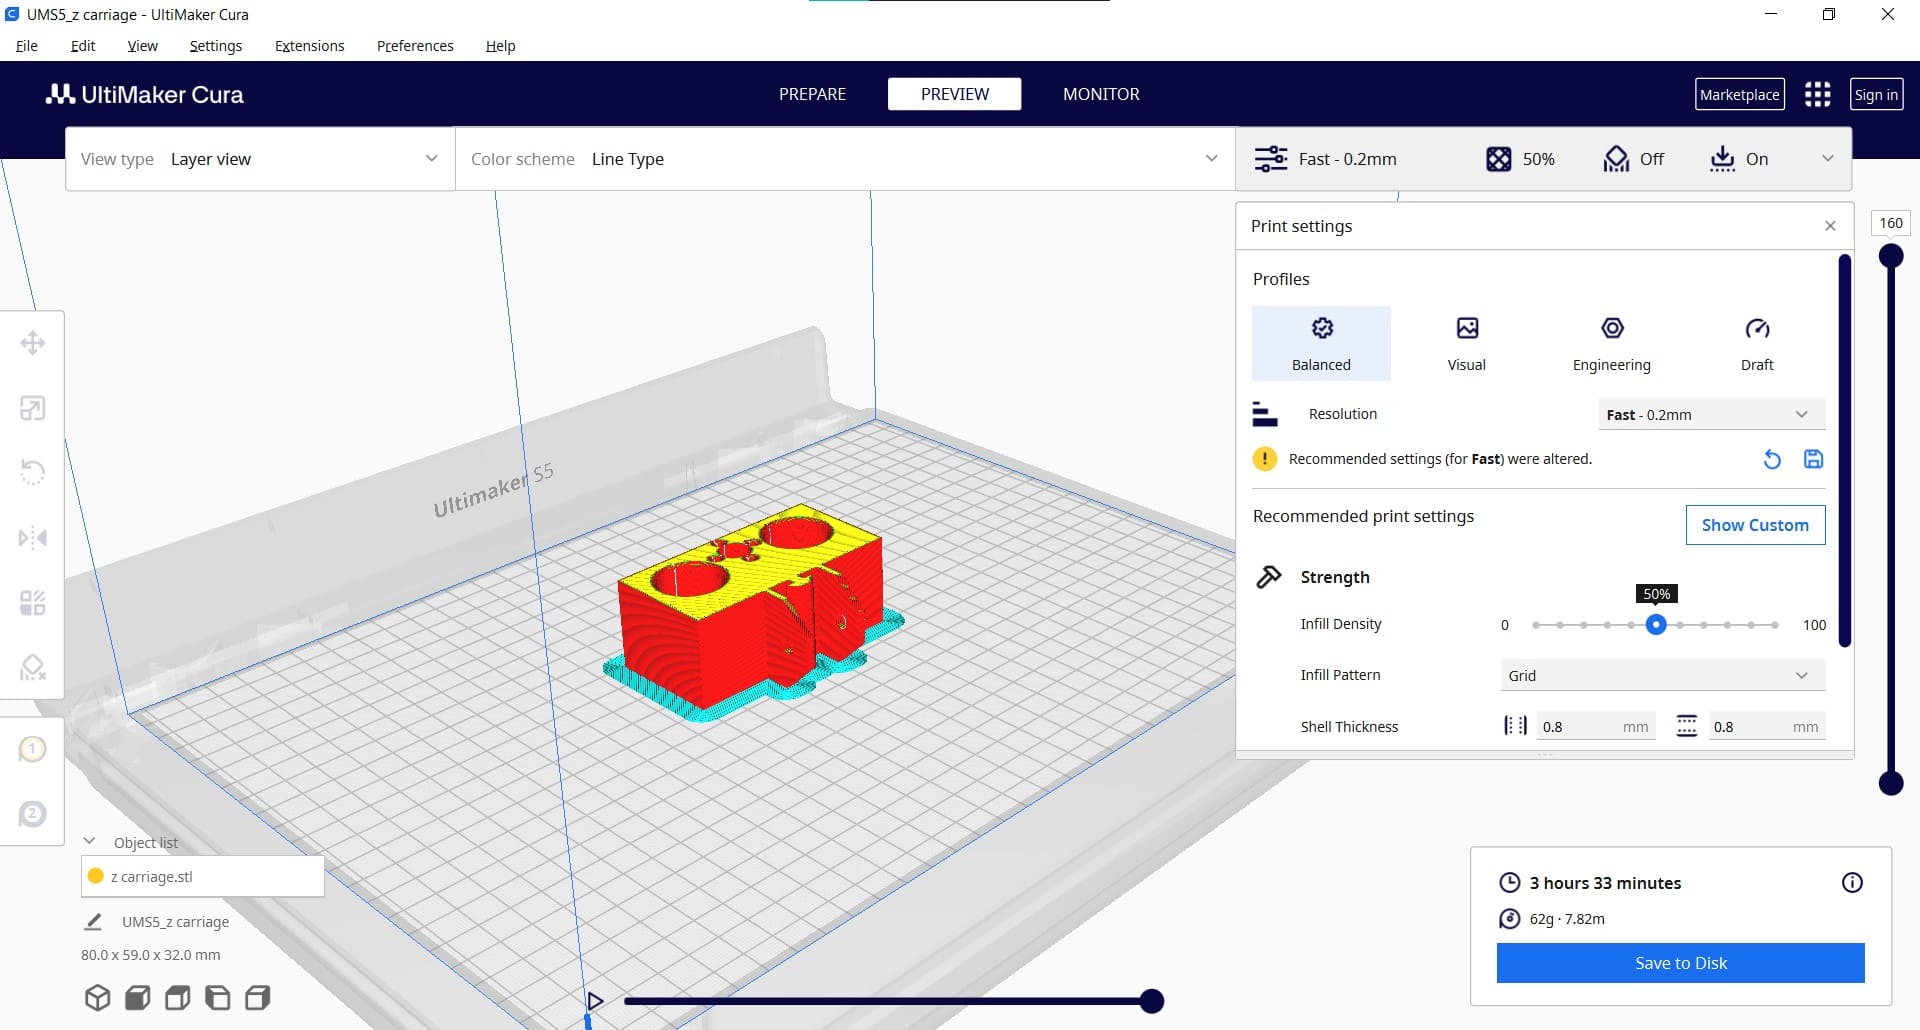Screen dimensions: 1920x1030
Task: Open the Settings menu
Action: pyautogui.click(x=216, y=46)
